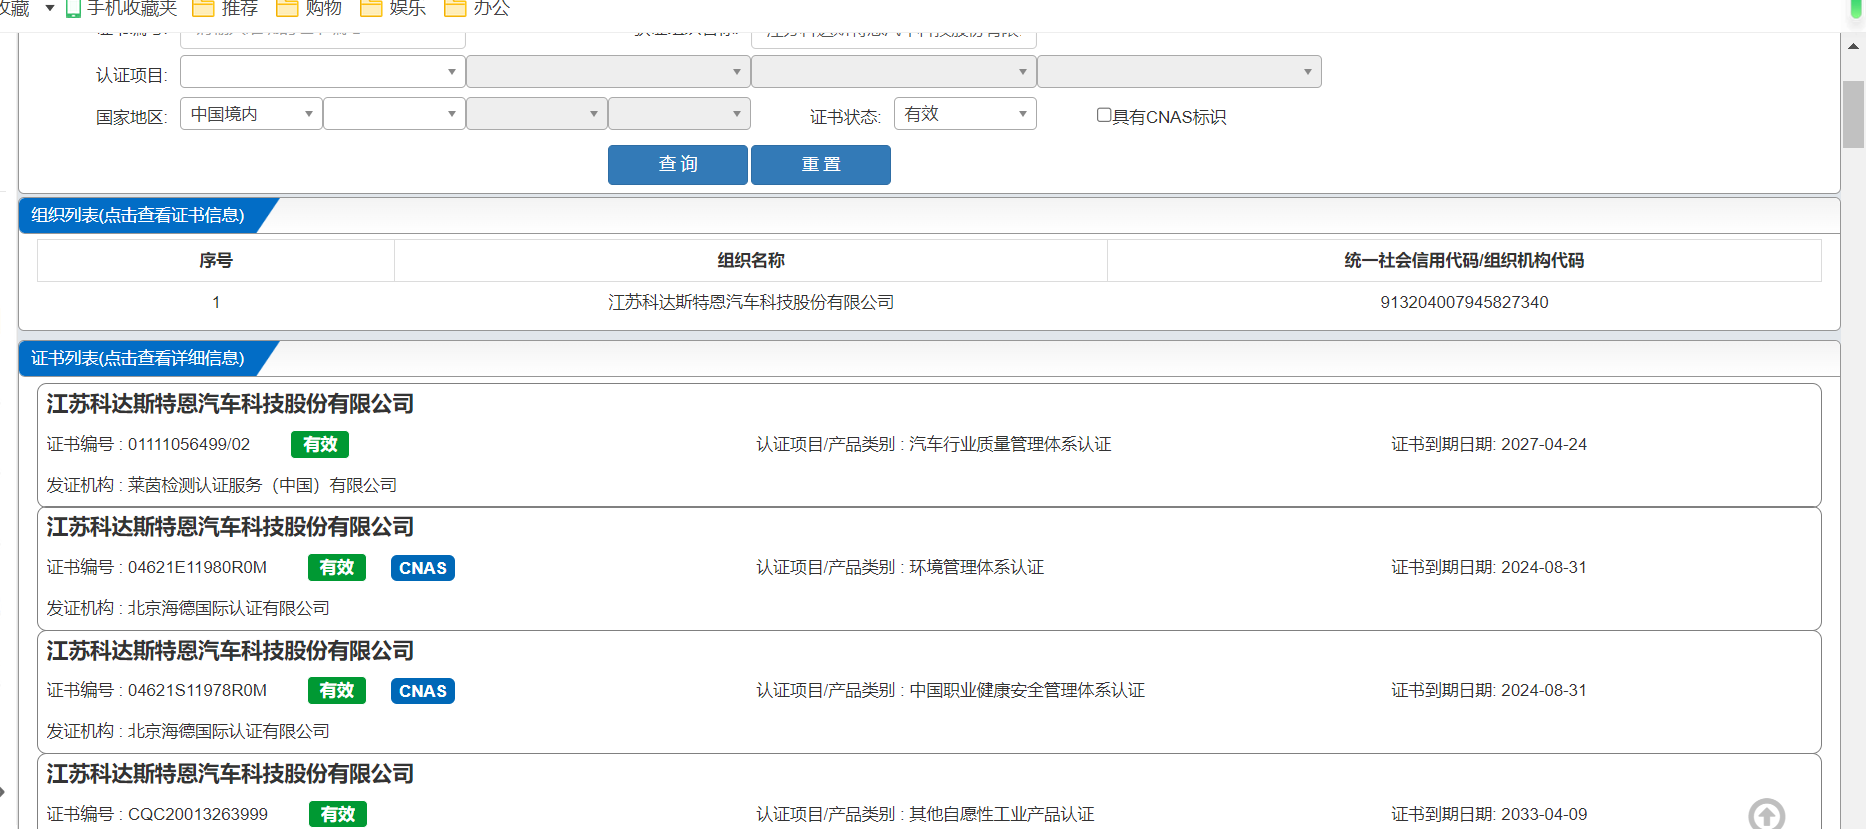
Task: Open certificate card 04621E11980R0M details
Action: tap(929, 569)
